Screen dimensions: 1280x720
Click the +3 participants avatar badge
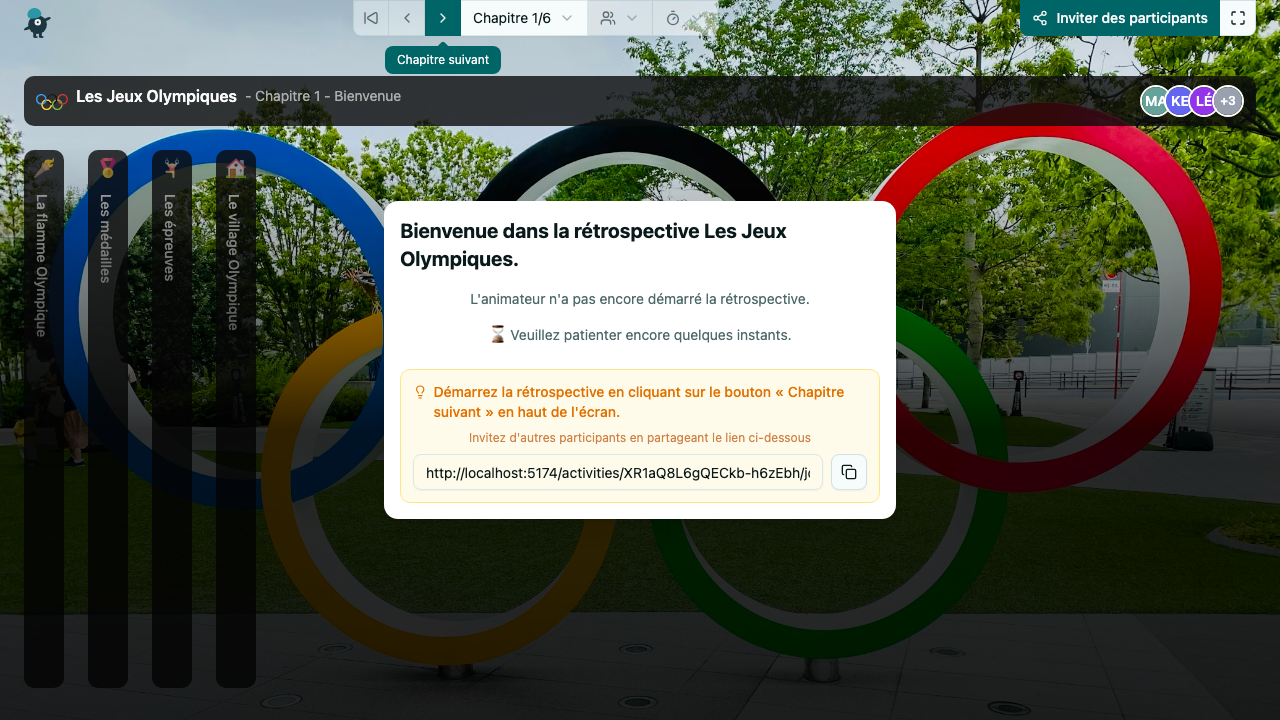click(x=1228, y=100)
